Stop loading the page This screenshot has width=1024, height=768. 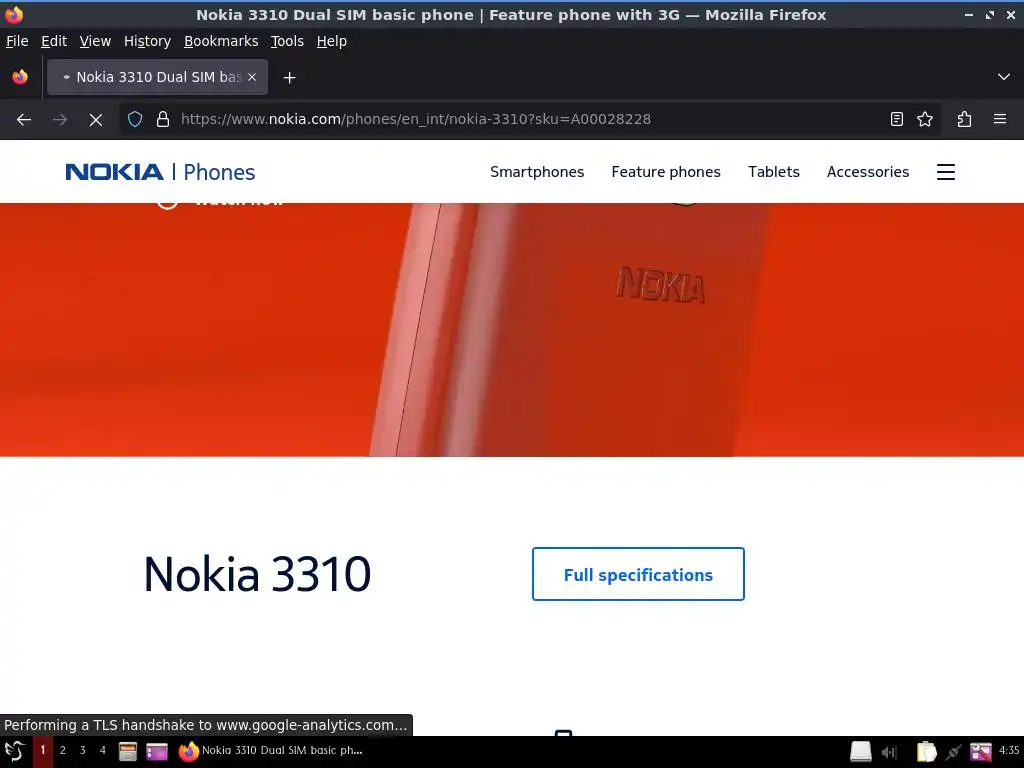[96, 120]
